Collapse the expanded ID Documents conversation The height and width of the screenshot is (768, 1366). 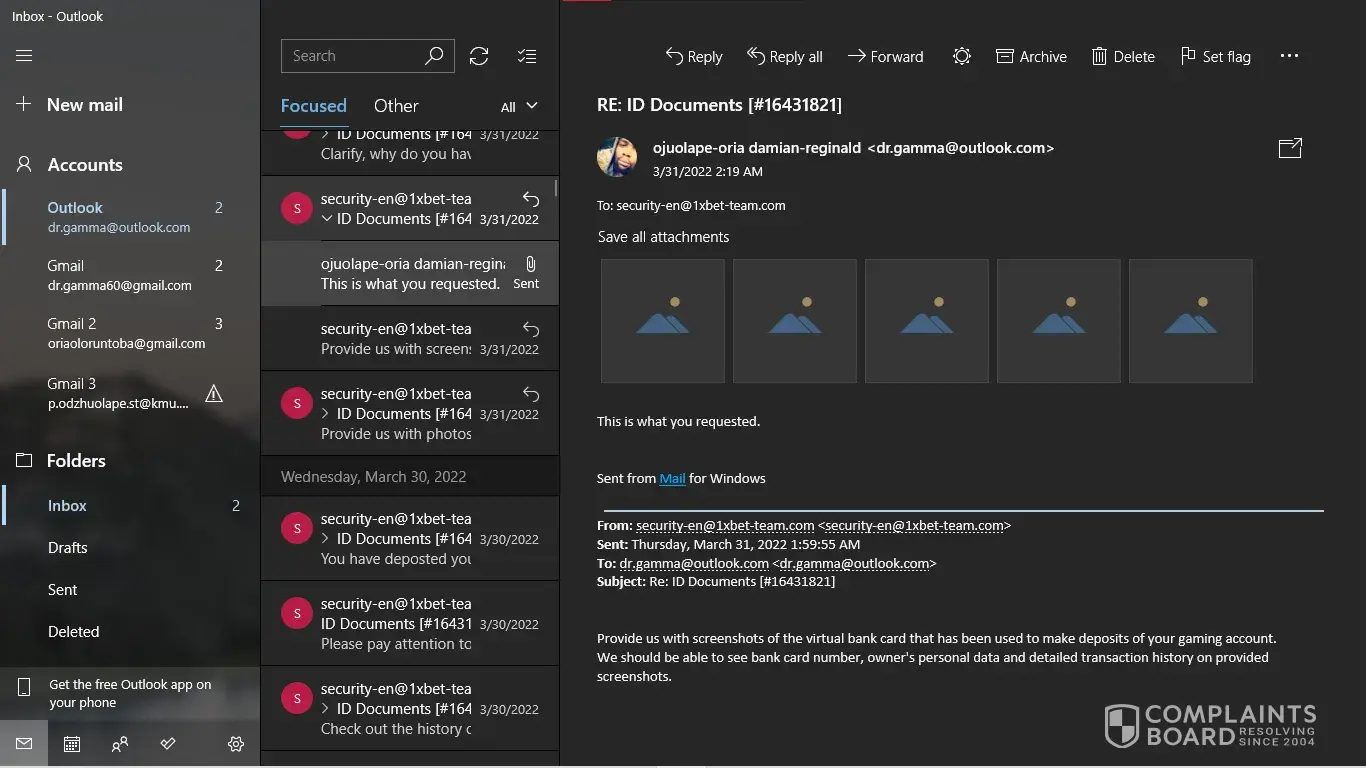pos(326,219)
